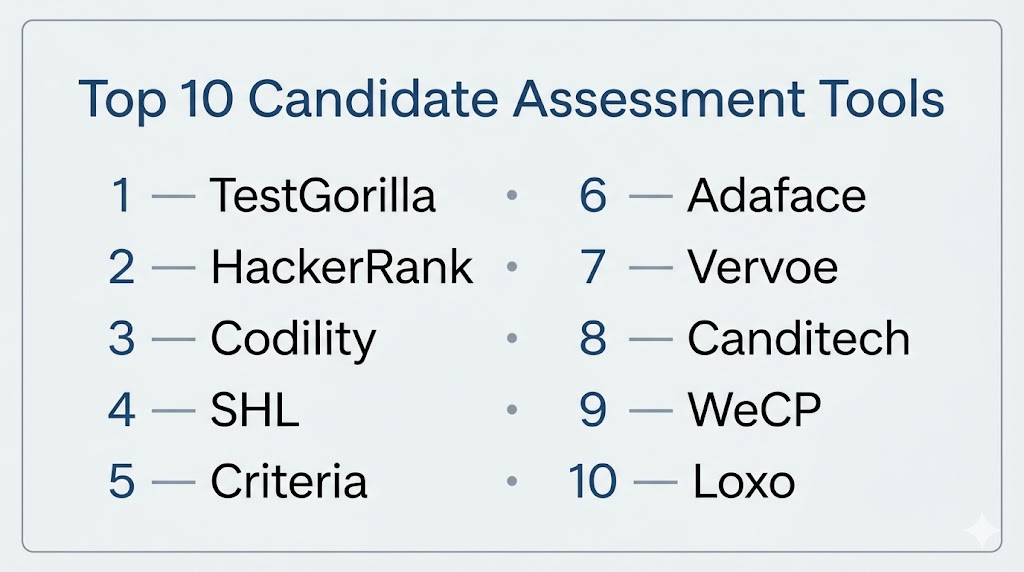Click the Vervoe entry

pos(762,267)
